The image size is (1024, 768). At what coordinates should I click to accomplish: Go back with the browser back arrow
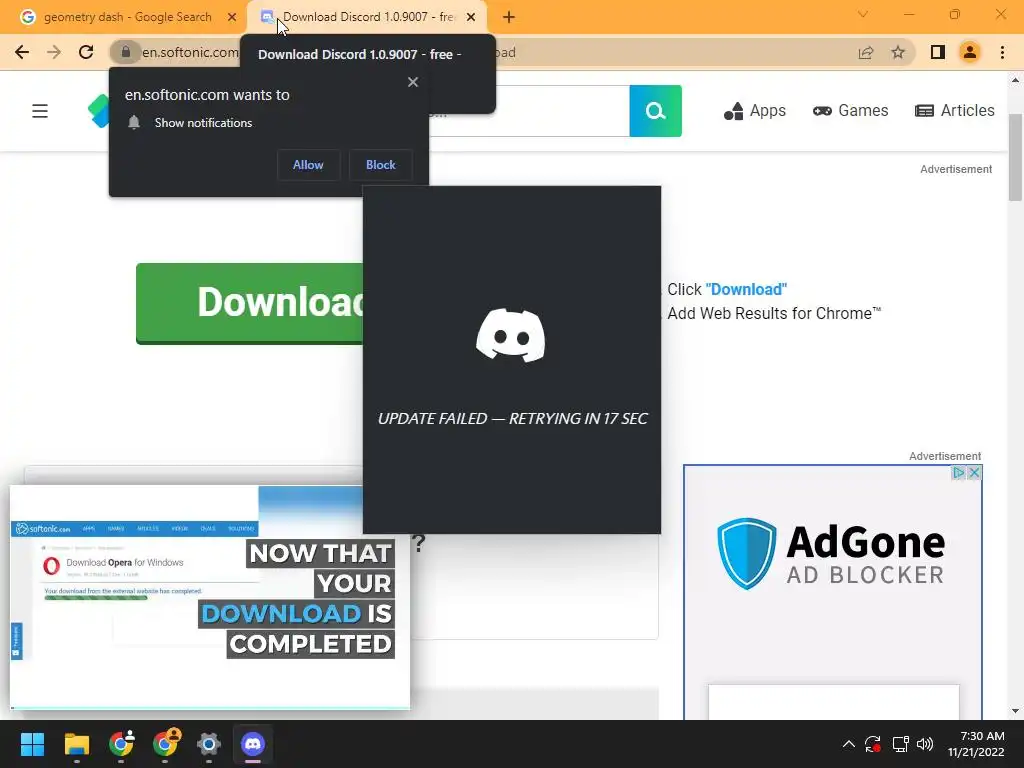pyautogui.click(x=22, y=52)
